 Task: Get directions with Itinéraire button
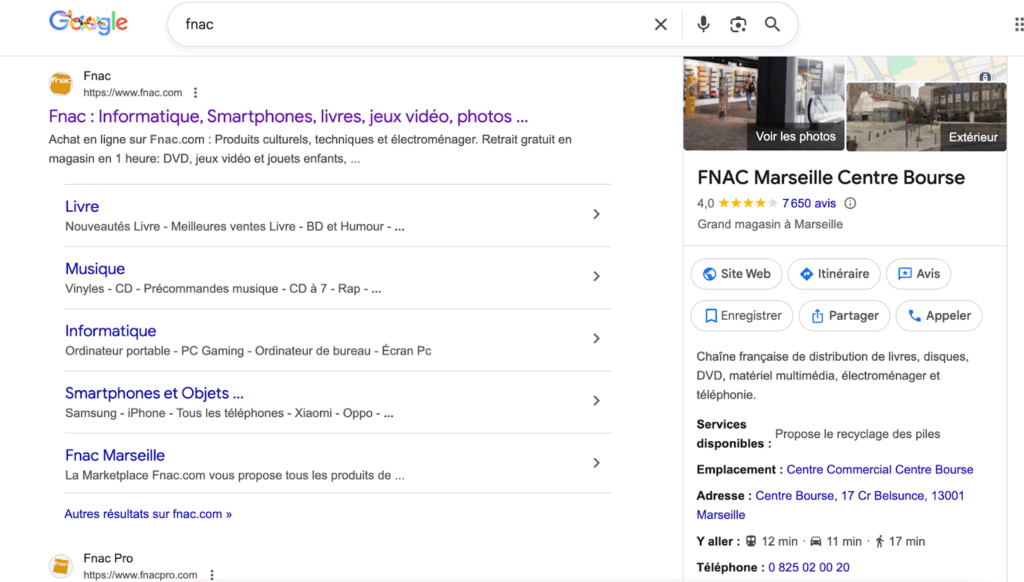(834, 274)
